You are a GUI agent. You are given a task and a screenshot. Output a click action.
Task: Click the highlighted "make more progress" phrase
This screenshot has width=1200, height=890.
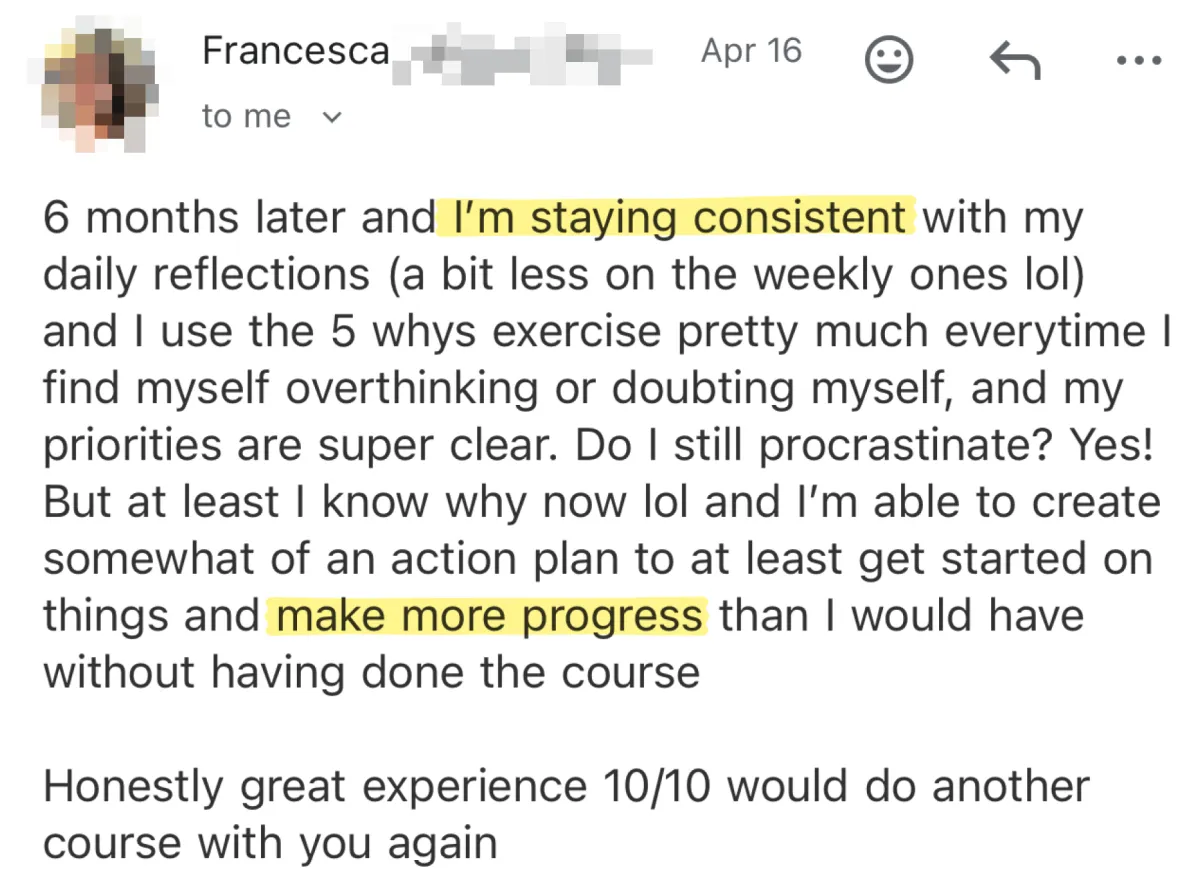pos(489,616)
